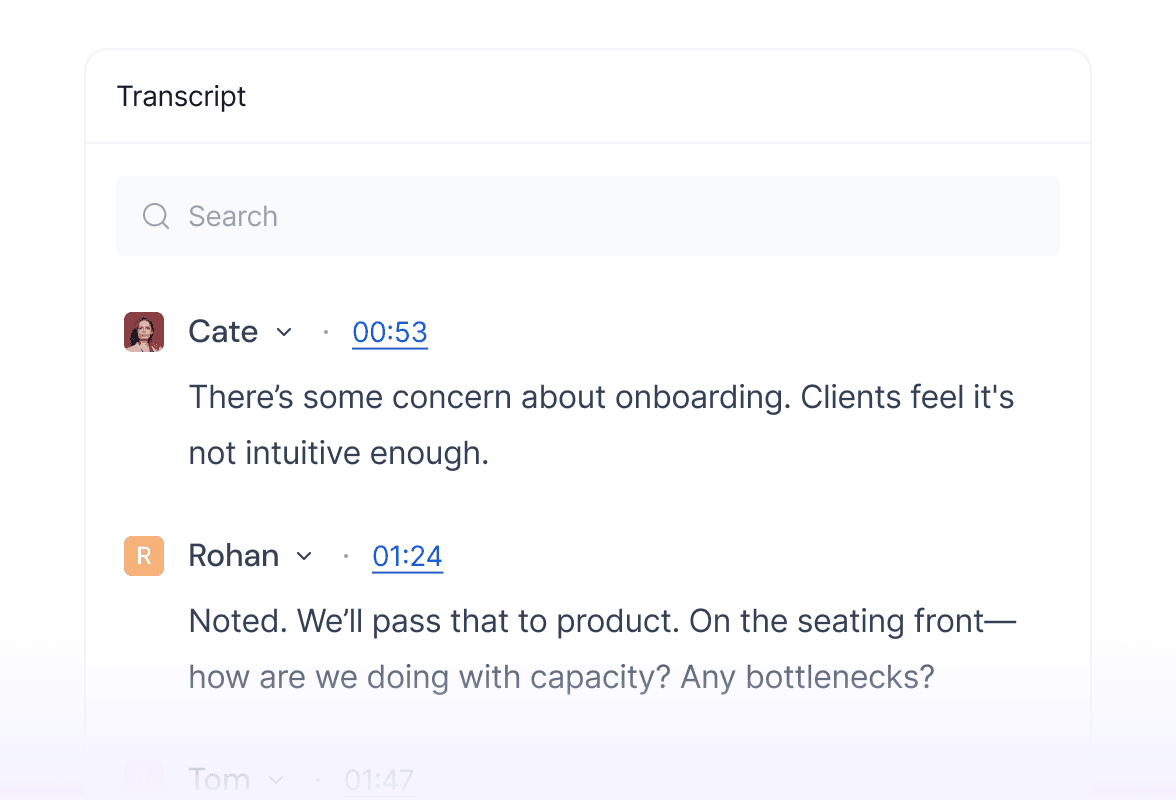
Task: Expand the chevron dropdown beside Tom
Action: [277, 779]
